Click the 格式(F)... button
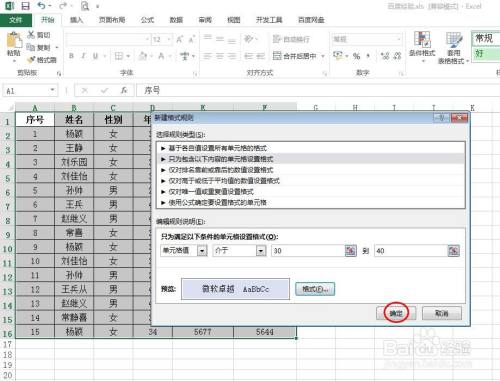Image resolution: width=500 pixels, height=381 pixels. pyautogui.click(x=315, y=289)
